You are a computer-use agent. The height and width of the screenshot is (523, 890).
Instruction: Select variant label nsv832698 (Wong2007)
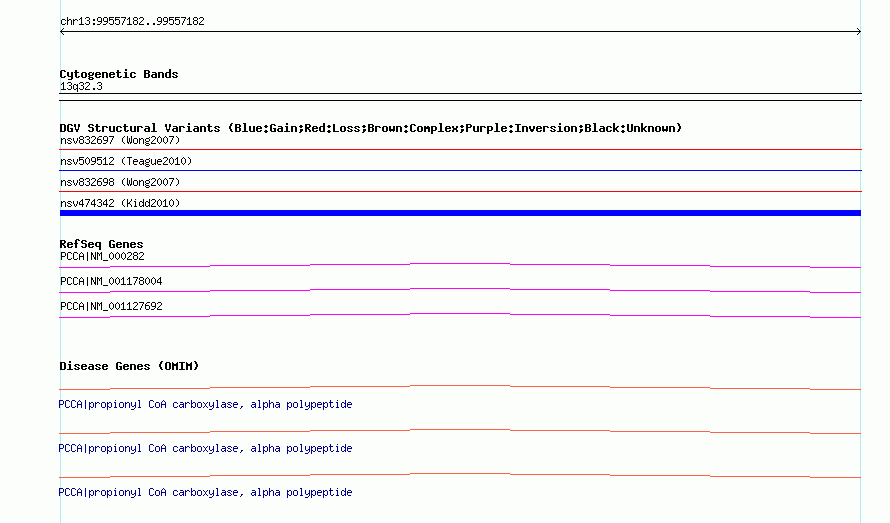[x=120, y=182]
